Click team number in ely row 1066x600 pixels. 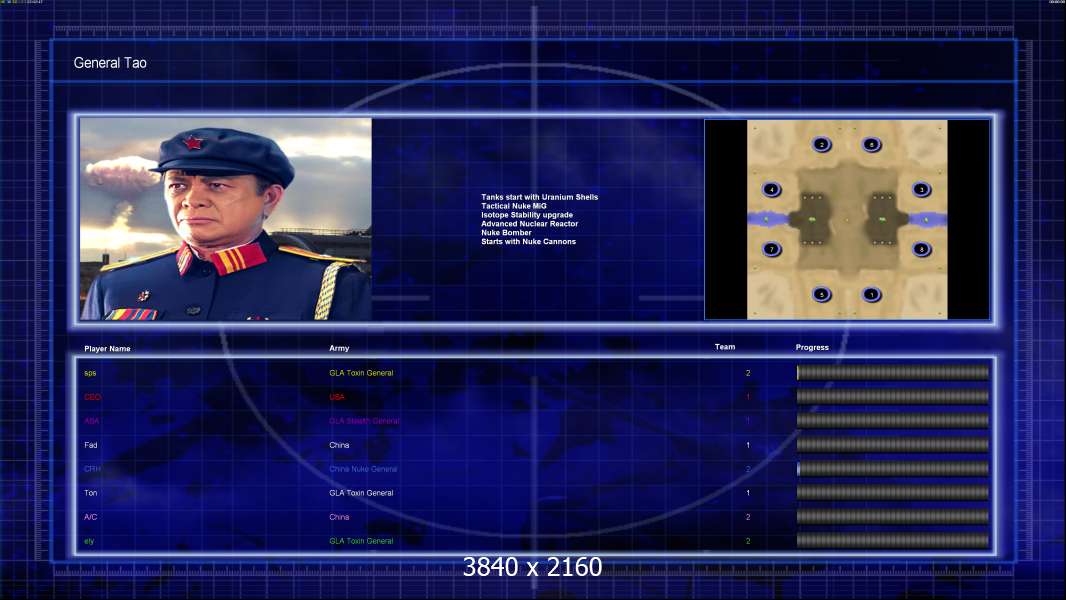tap(748, 541)
